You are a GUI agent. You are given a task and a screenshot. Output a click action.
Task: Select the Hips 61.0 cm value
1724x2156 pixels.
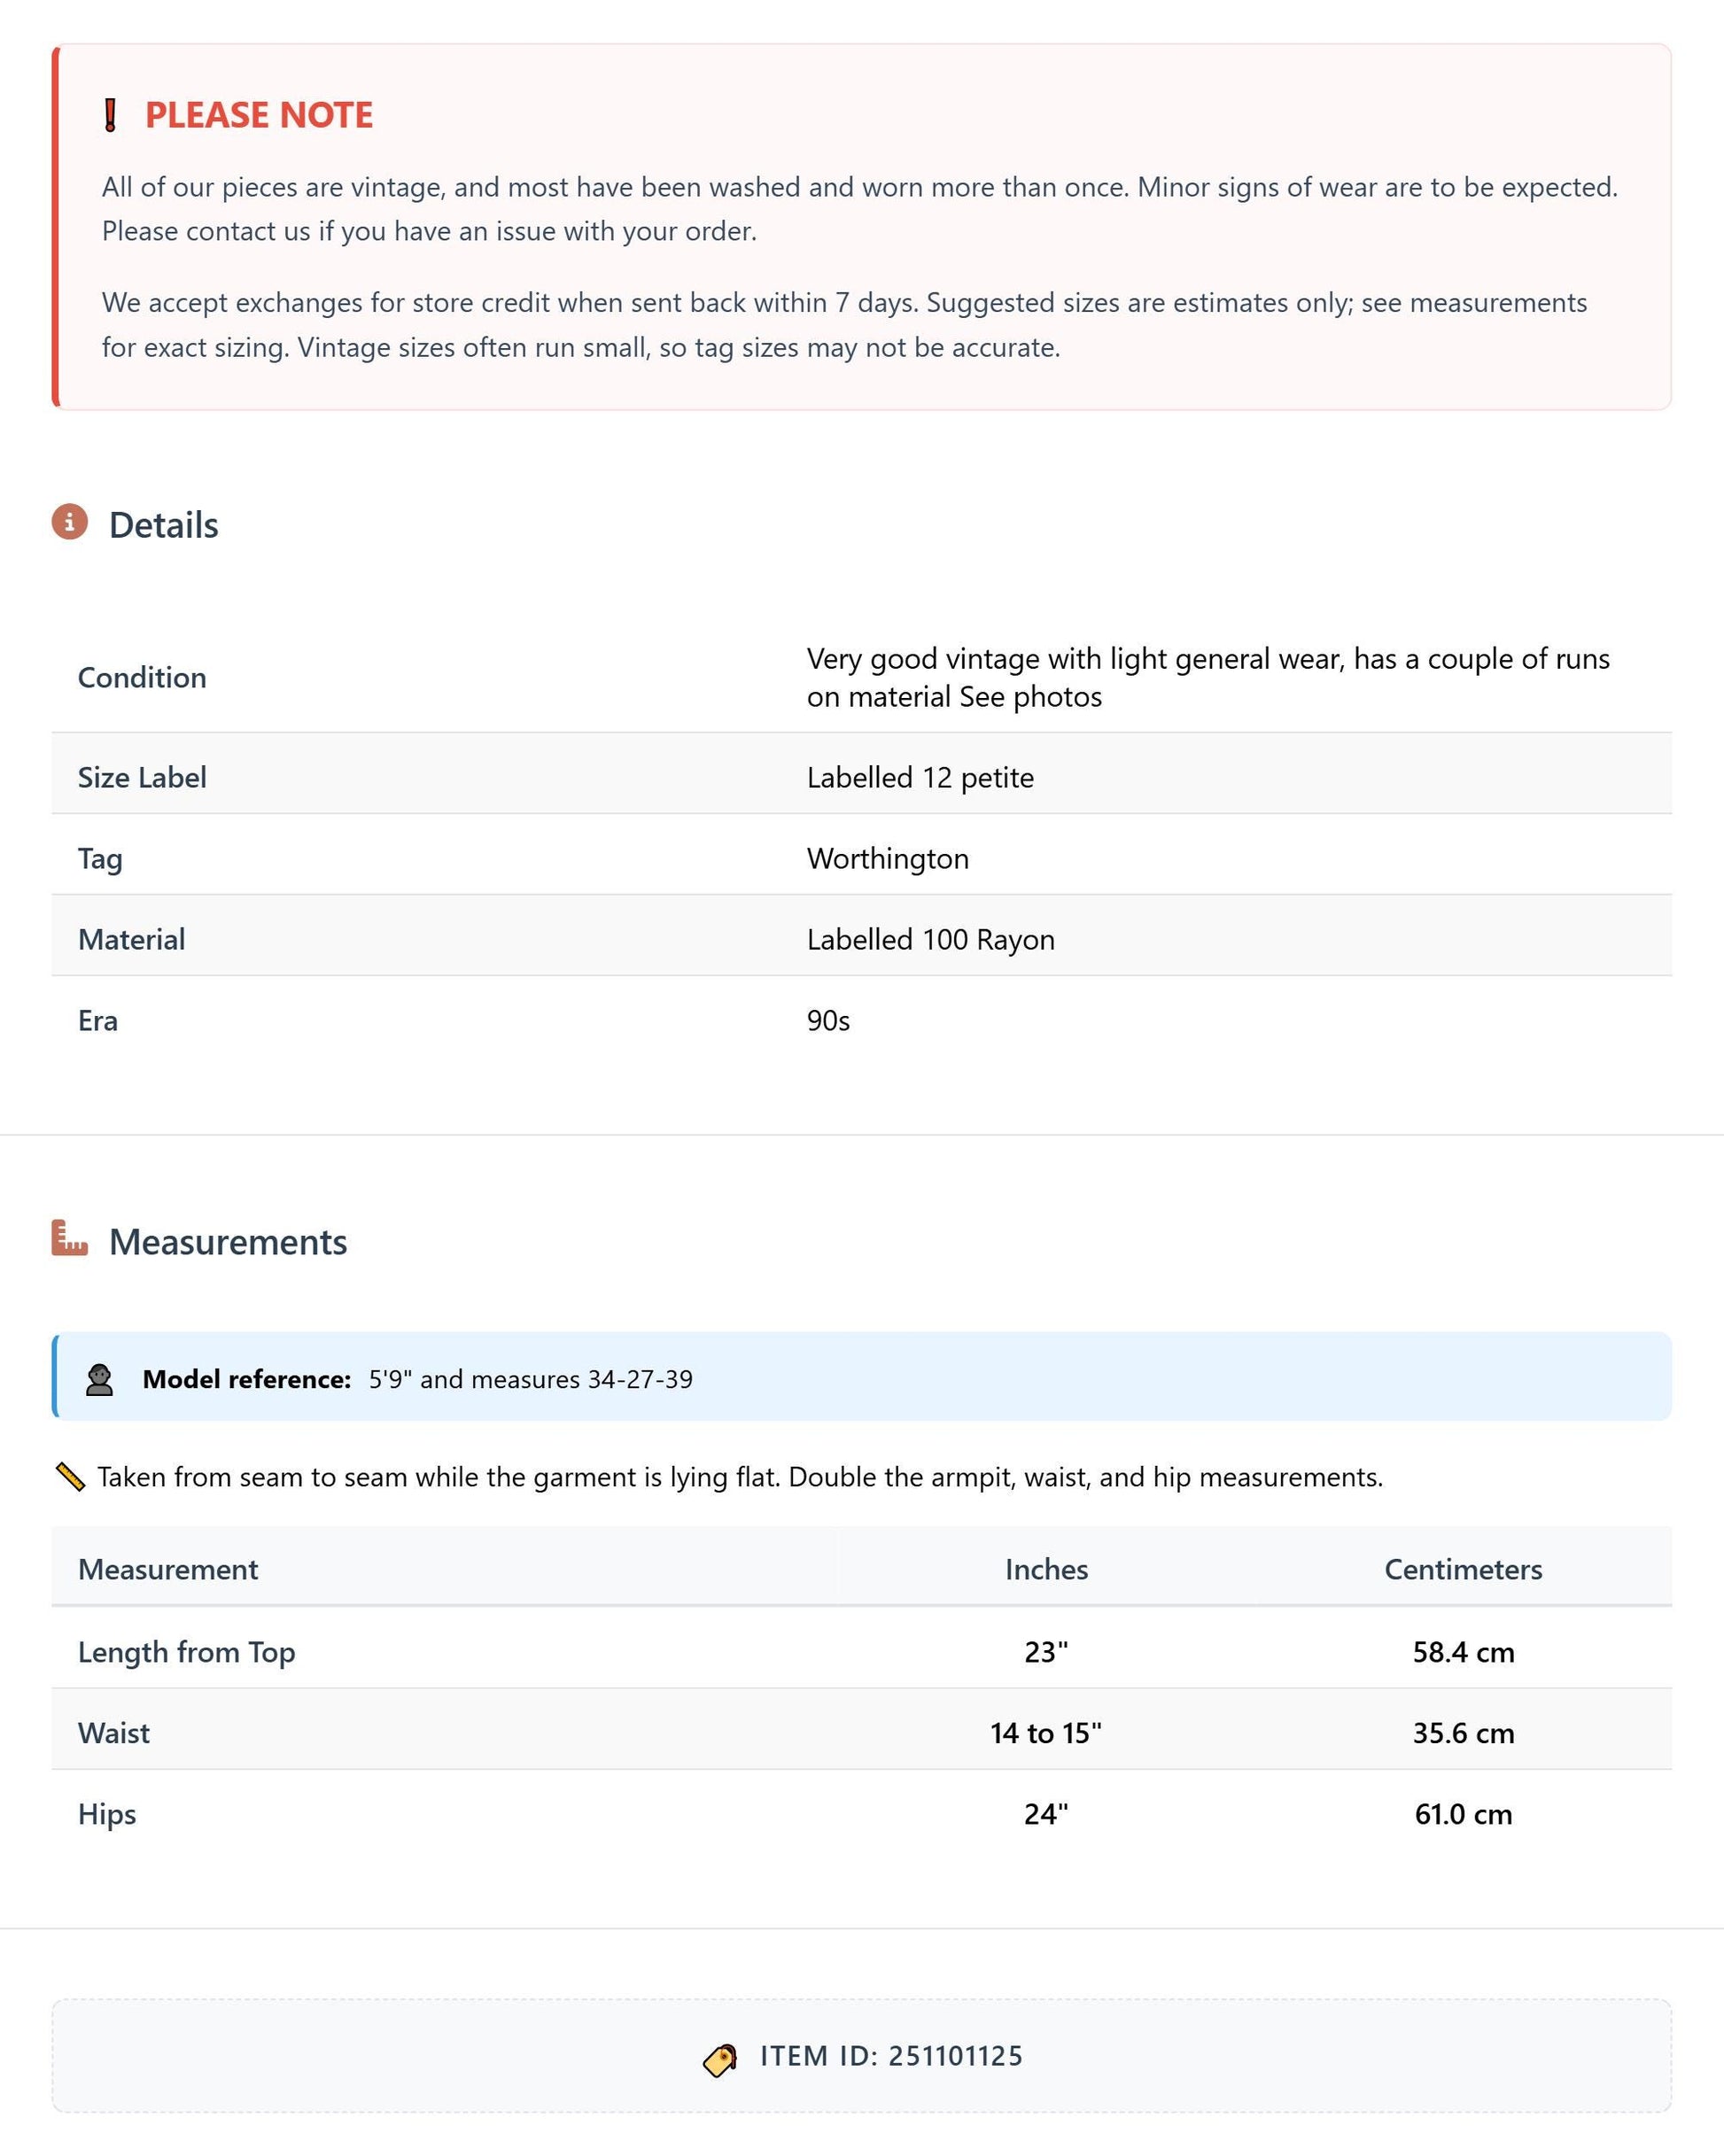[1463, 1814]
